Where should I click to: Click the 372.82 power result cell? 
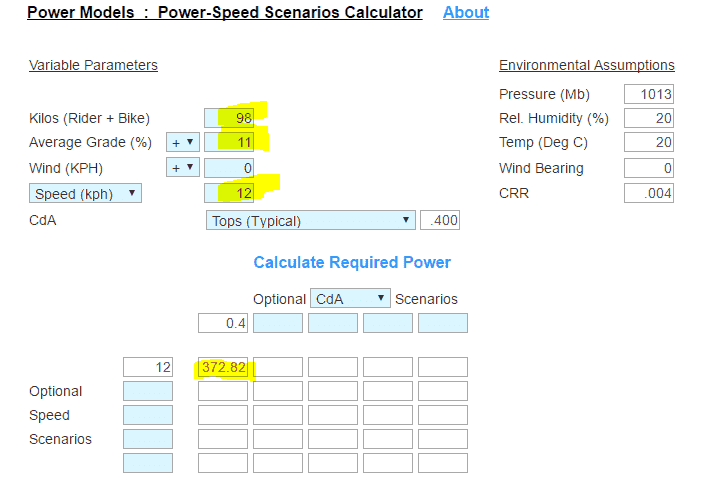pyautogui.click(x=223, y=367)
